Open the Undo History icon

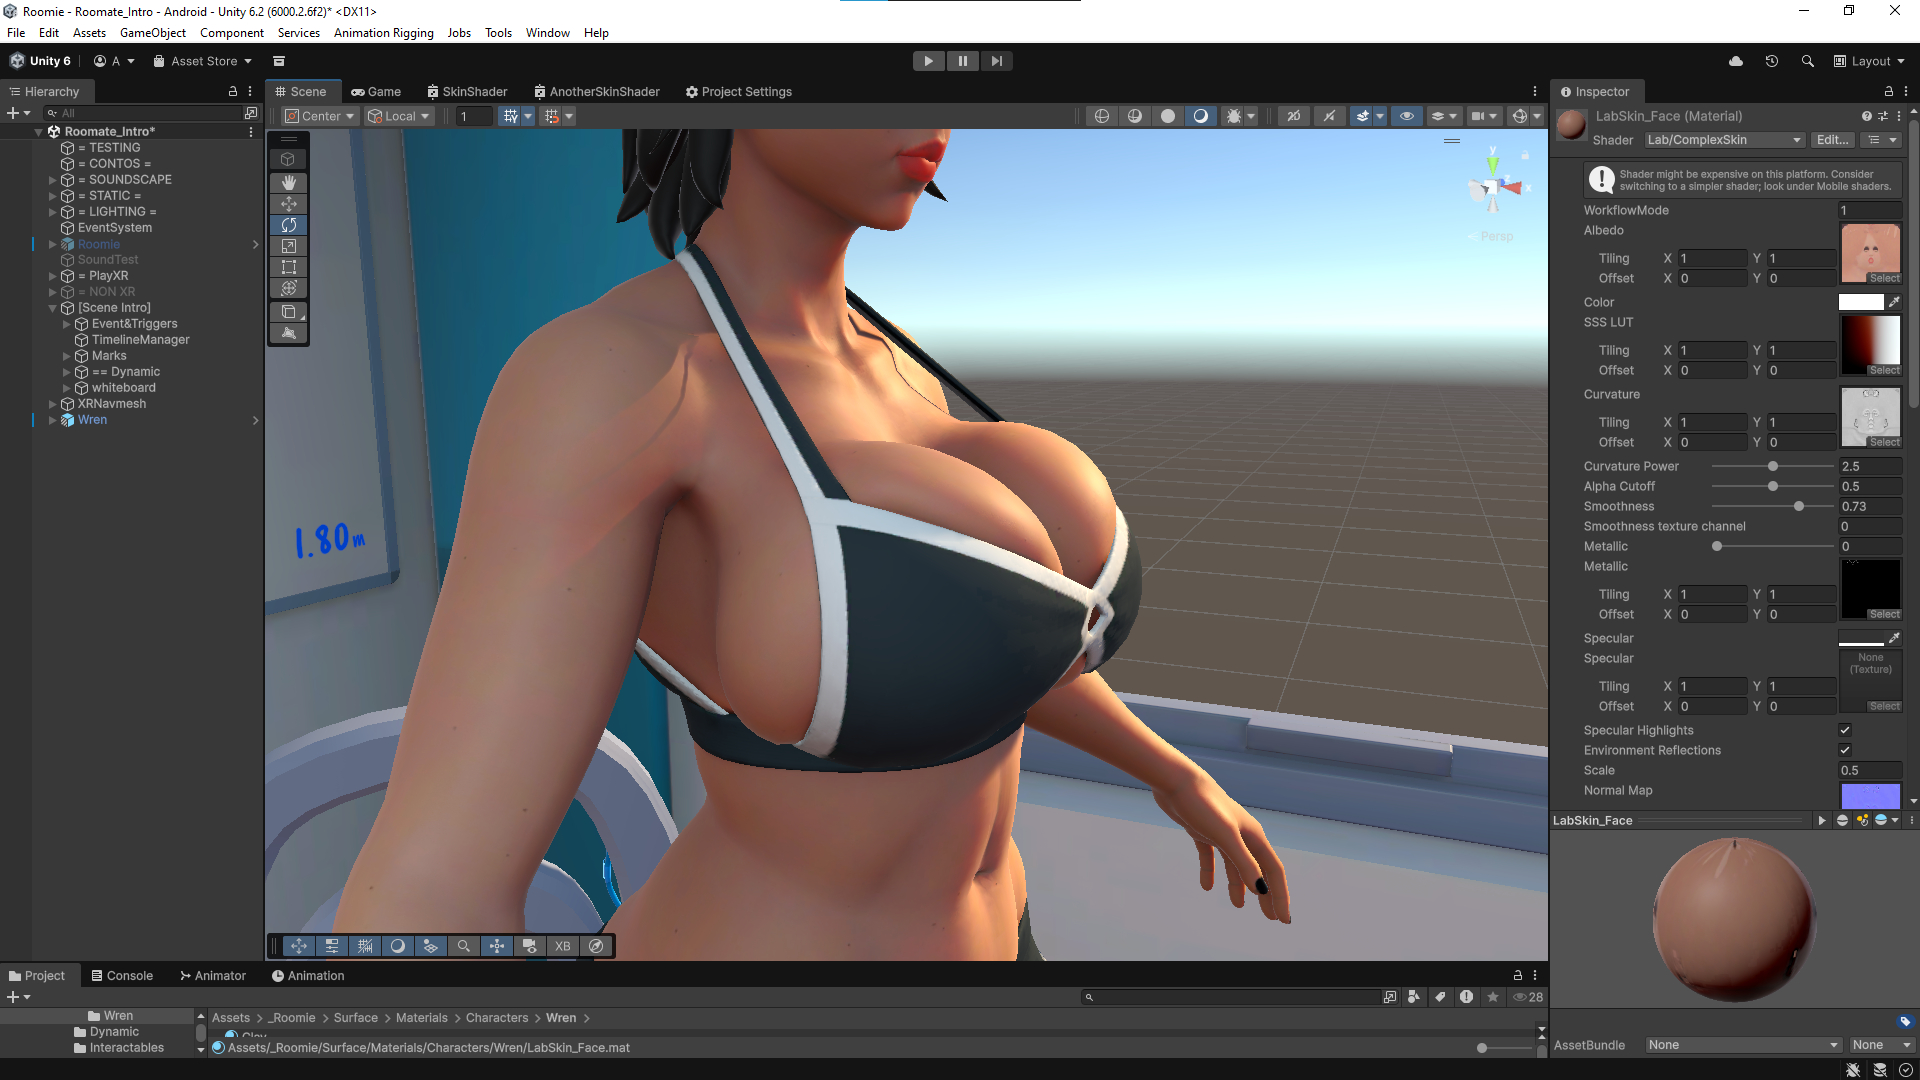click(x=1771, y=61)
